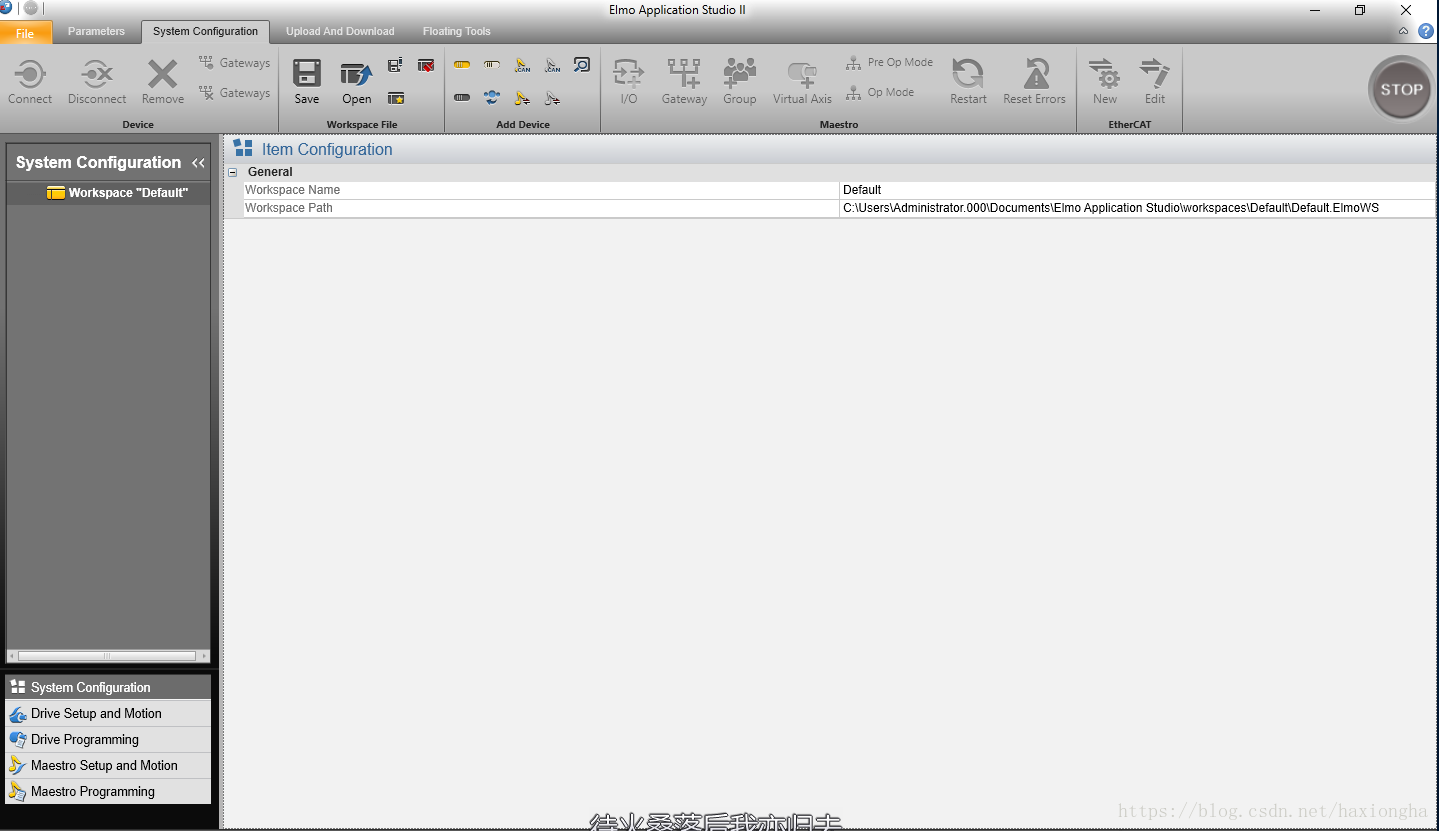This screenshot has width=1439, height=831.
Task: Add the white drive device
Action: 492,65
